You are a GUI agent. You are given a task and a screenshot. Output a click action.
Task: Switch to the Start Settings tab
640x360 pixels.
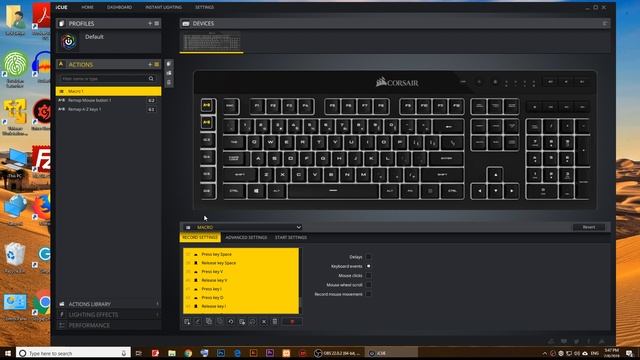pyautogui.click(x=291, y=238)
